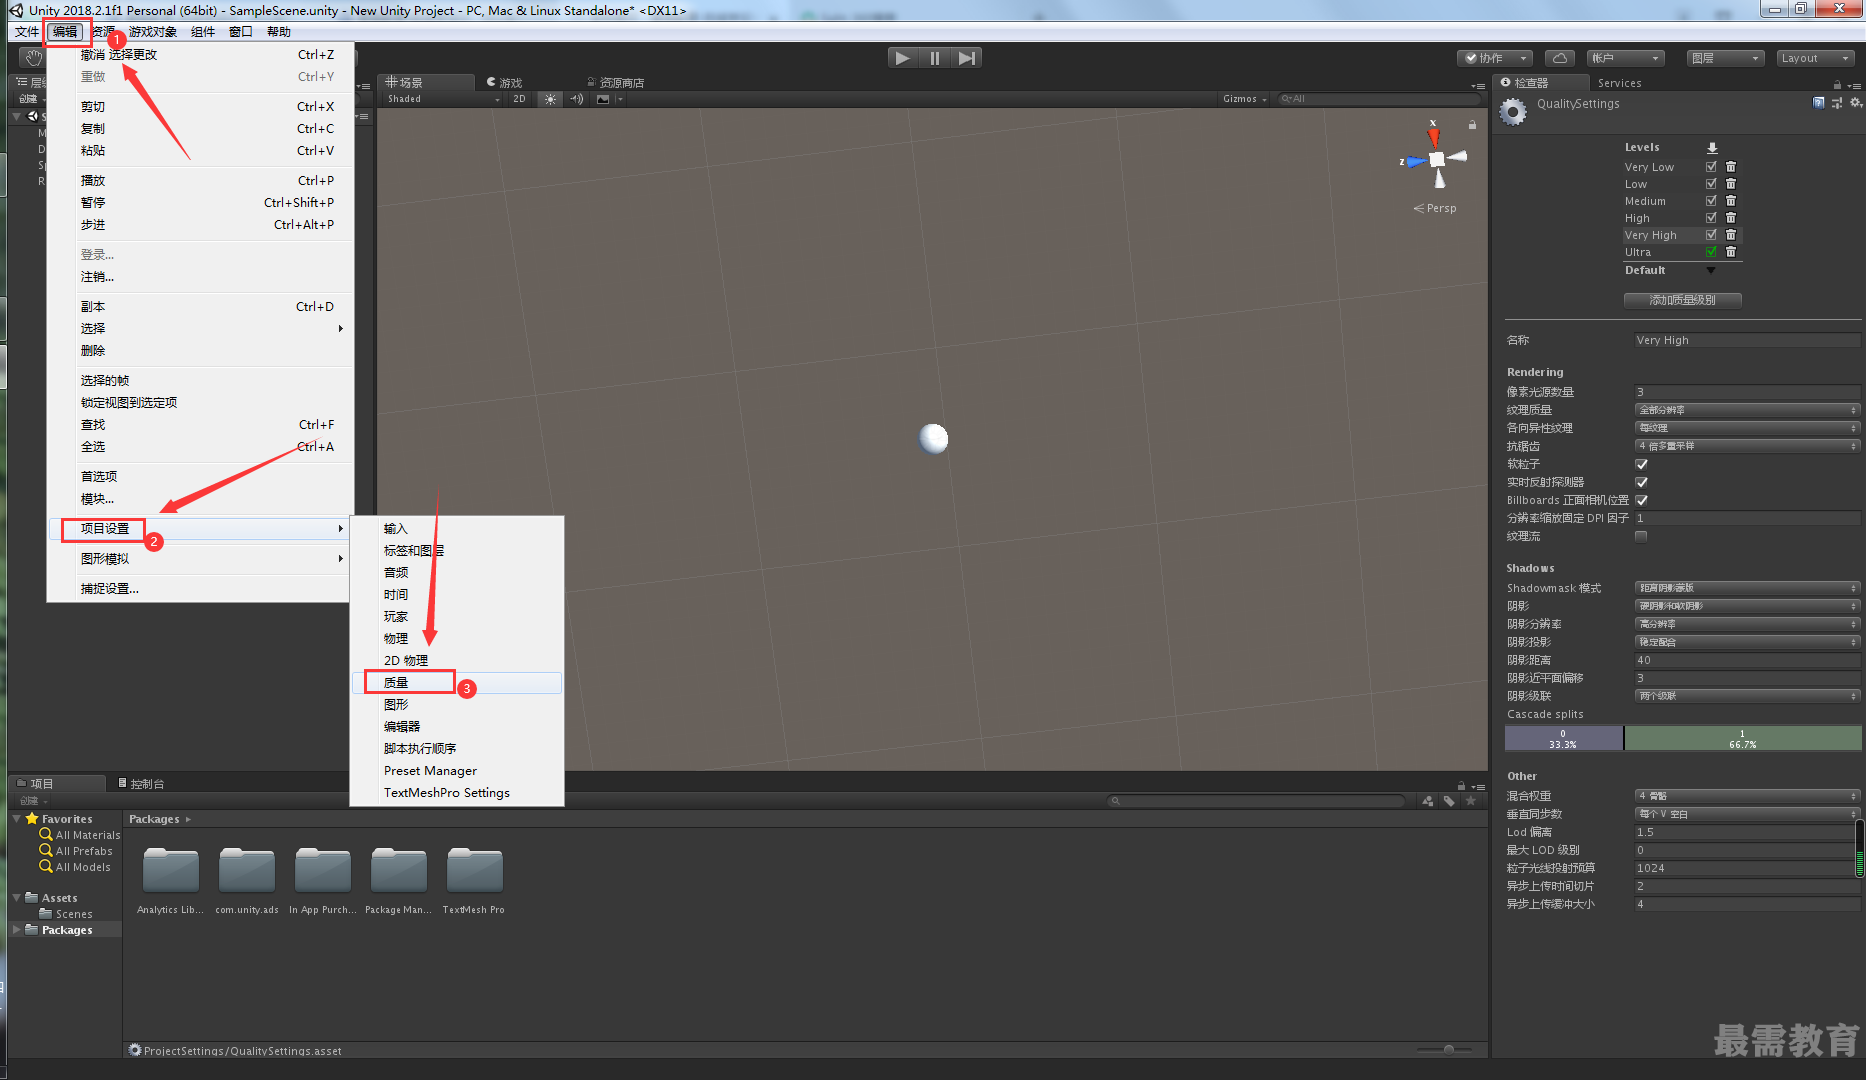Screen dimensions: 1866x1080
Task: Select 质量 in the project settings submenu
Action: 457,683
